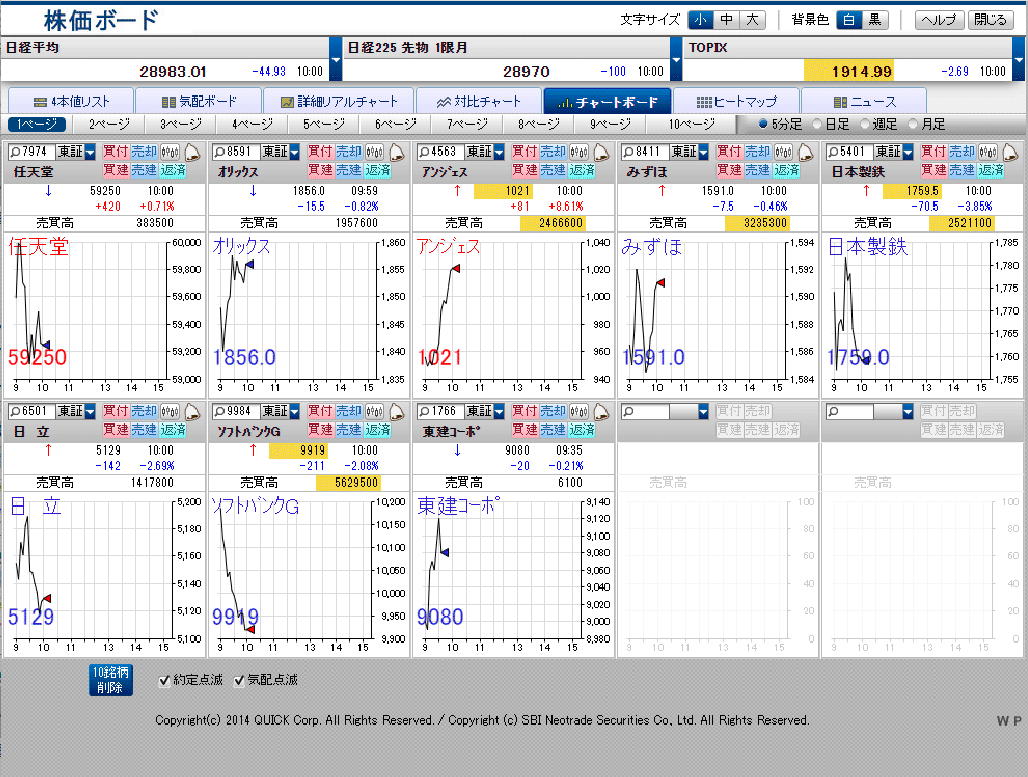Open candlestick chart icon for オリックス 8591
Viewport: 1028px width, 777px height.
pyautogui.click(x=374, y=152)
